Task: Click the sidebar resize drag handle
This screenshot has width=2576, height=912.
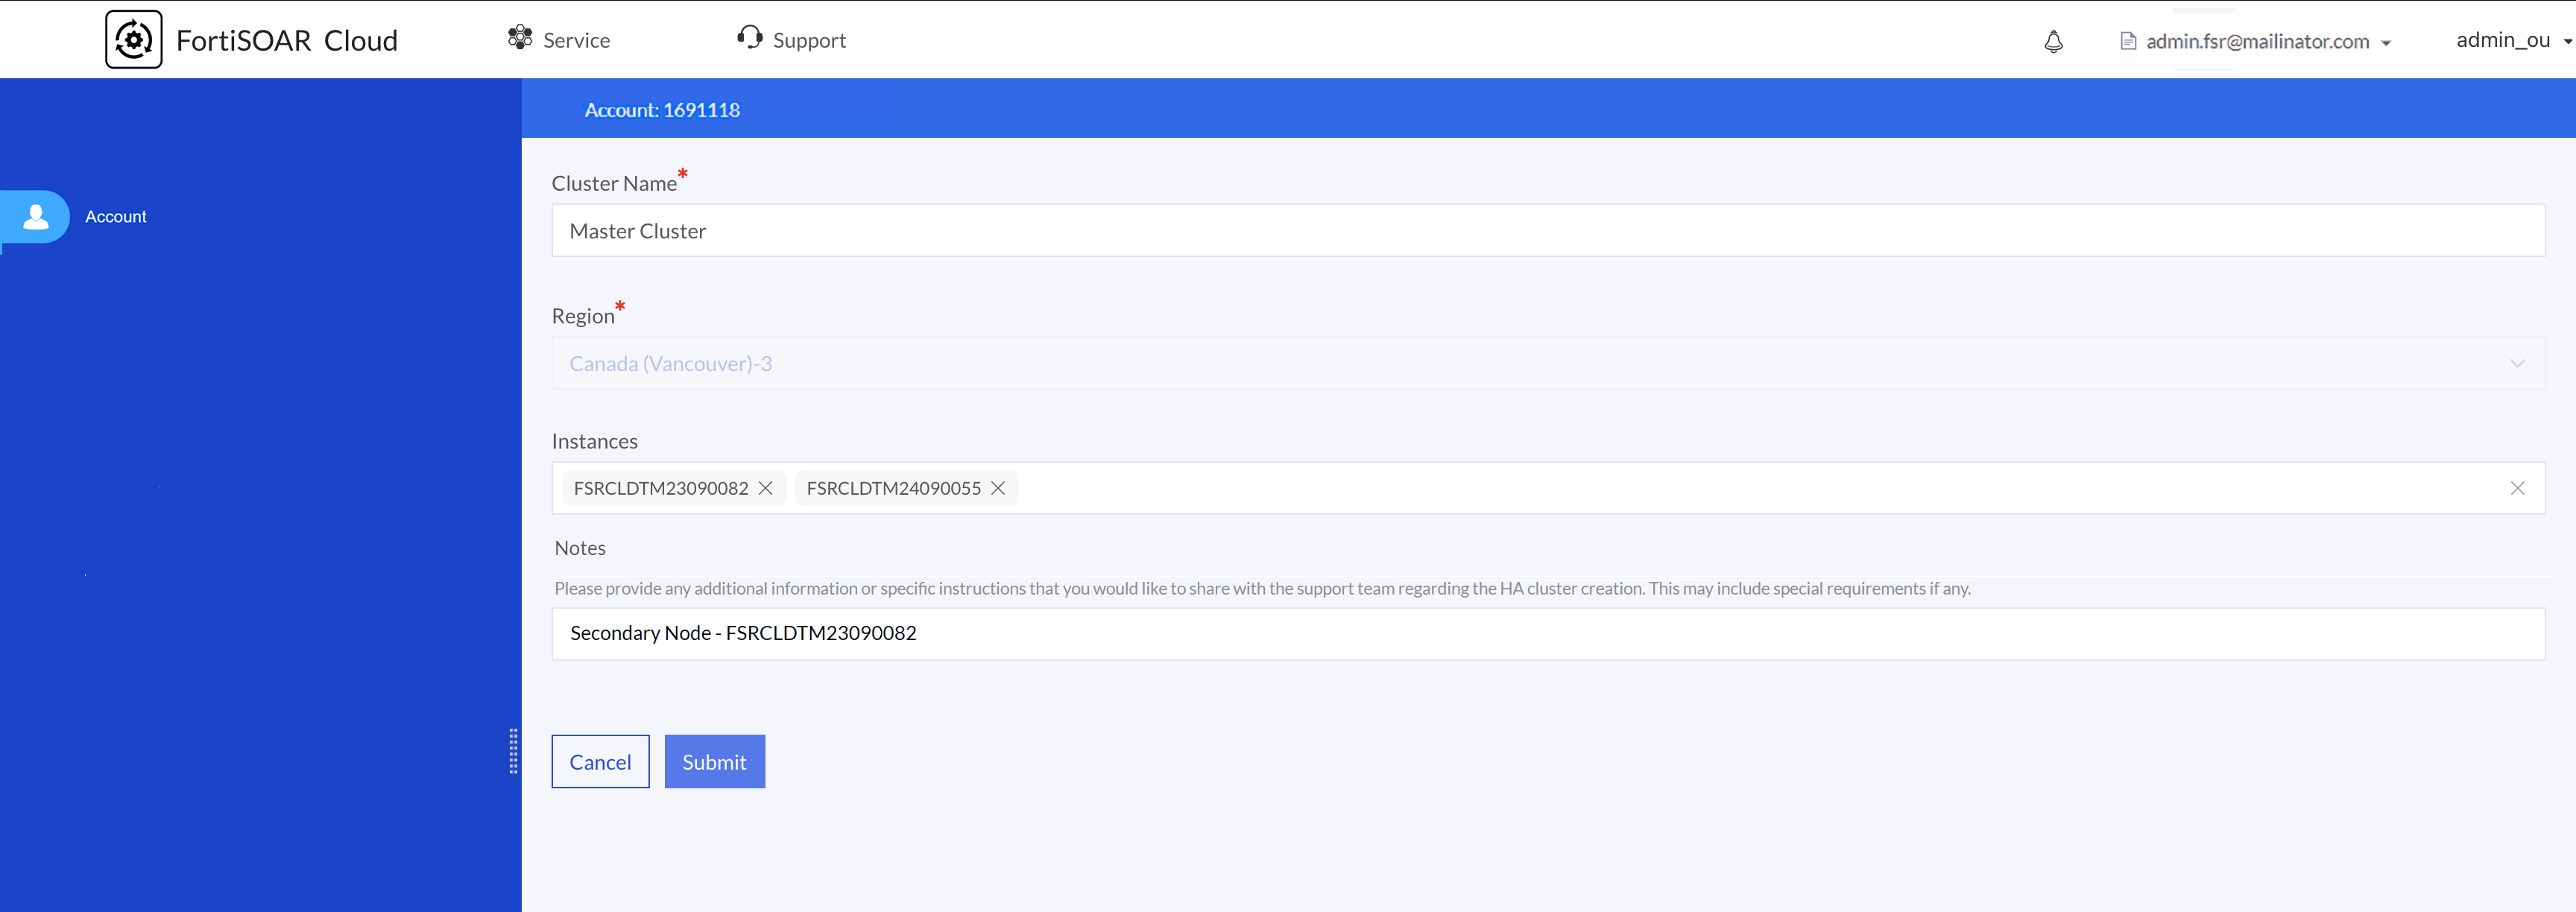Action: [513, 751]
